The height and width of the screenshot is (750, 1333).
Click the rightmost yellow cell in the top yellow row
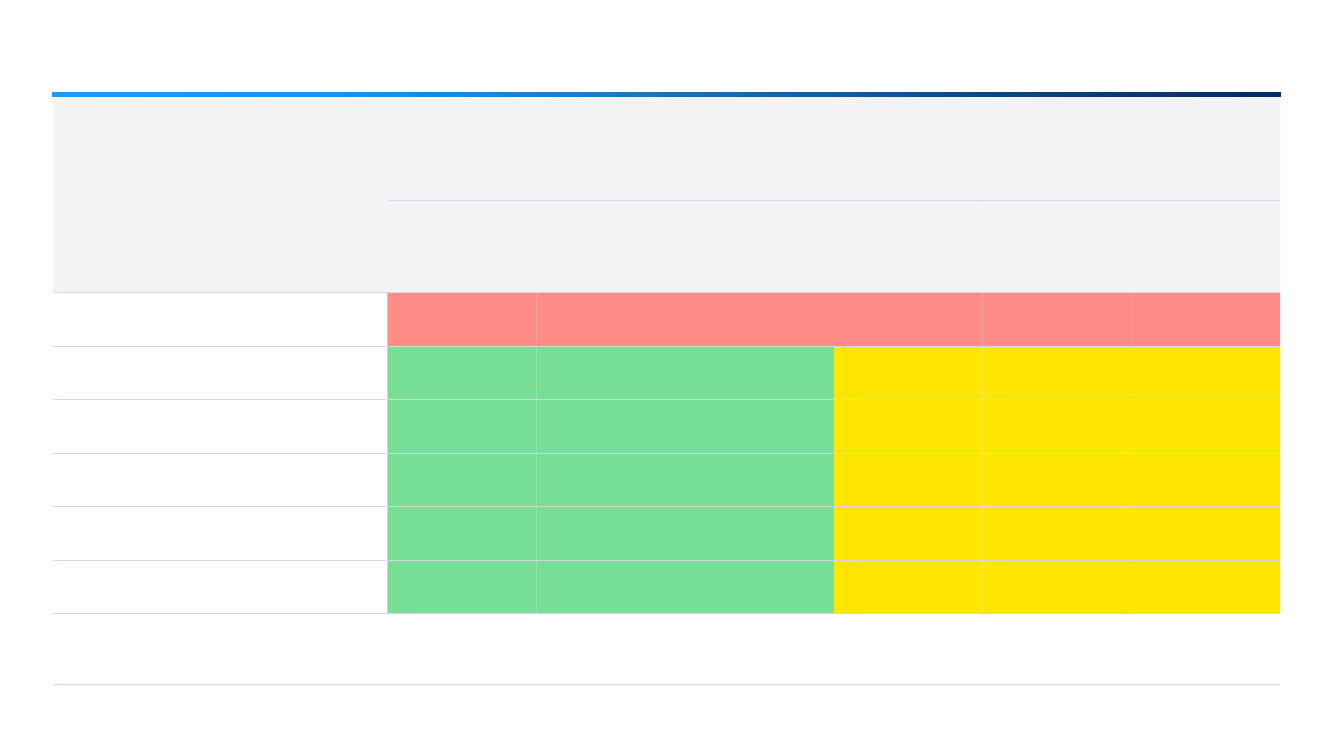(1205, 373)
